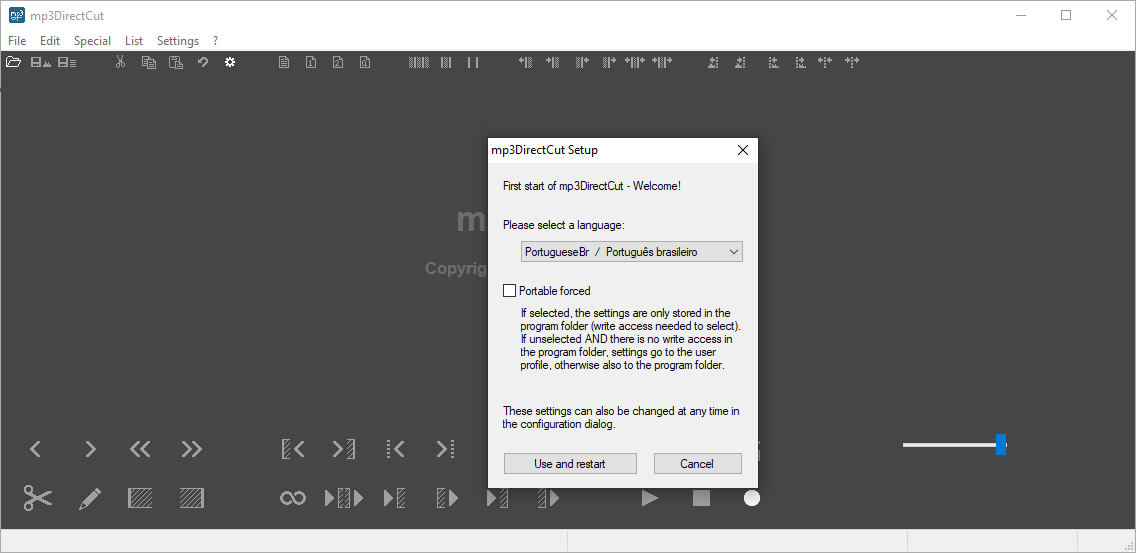1136x553 pixels.
Task: Open the ? help menu
Action: [215, 41]
